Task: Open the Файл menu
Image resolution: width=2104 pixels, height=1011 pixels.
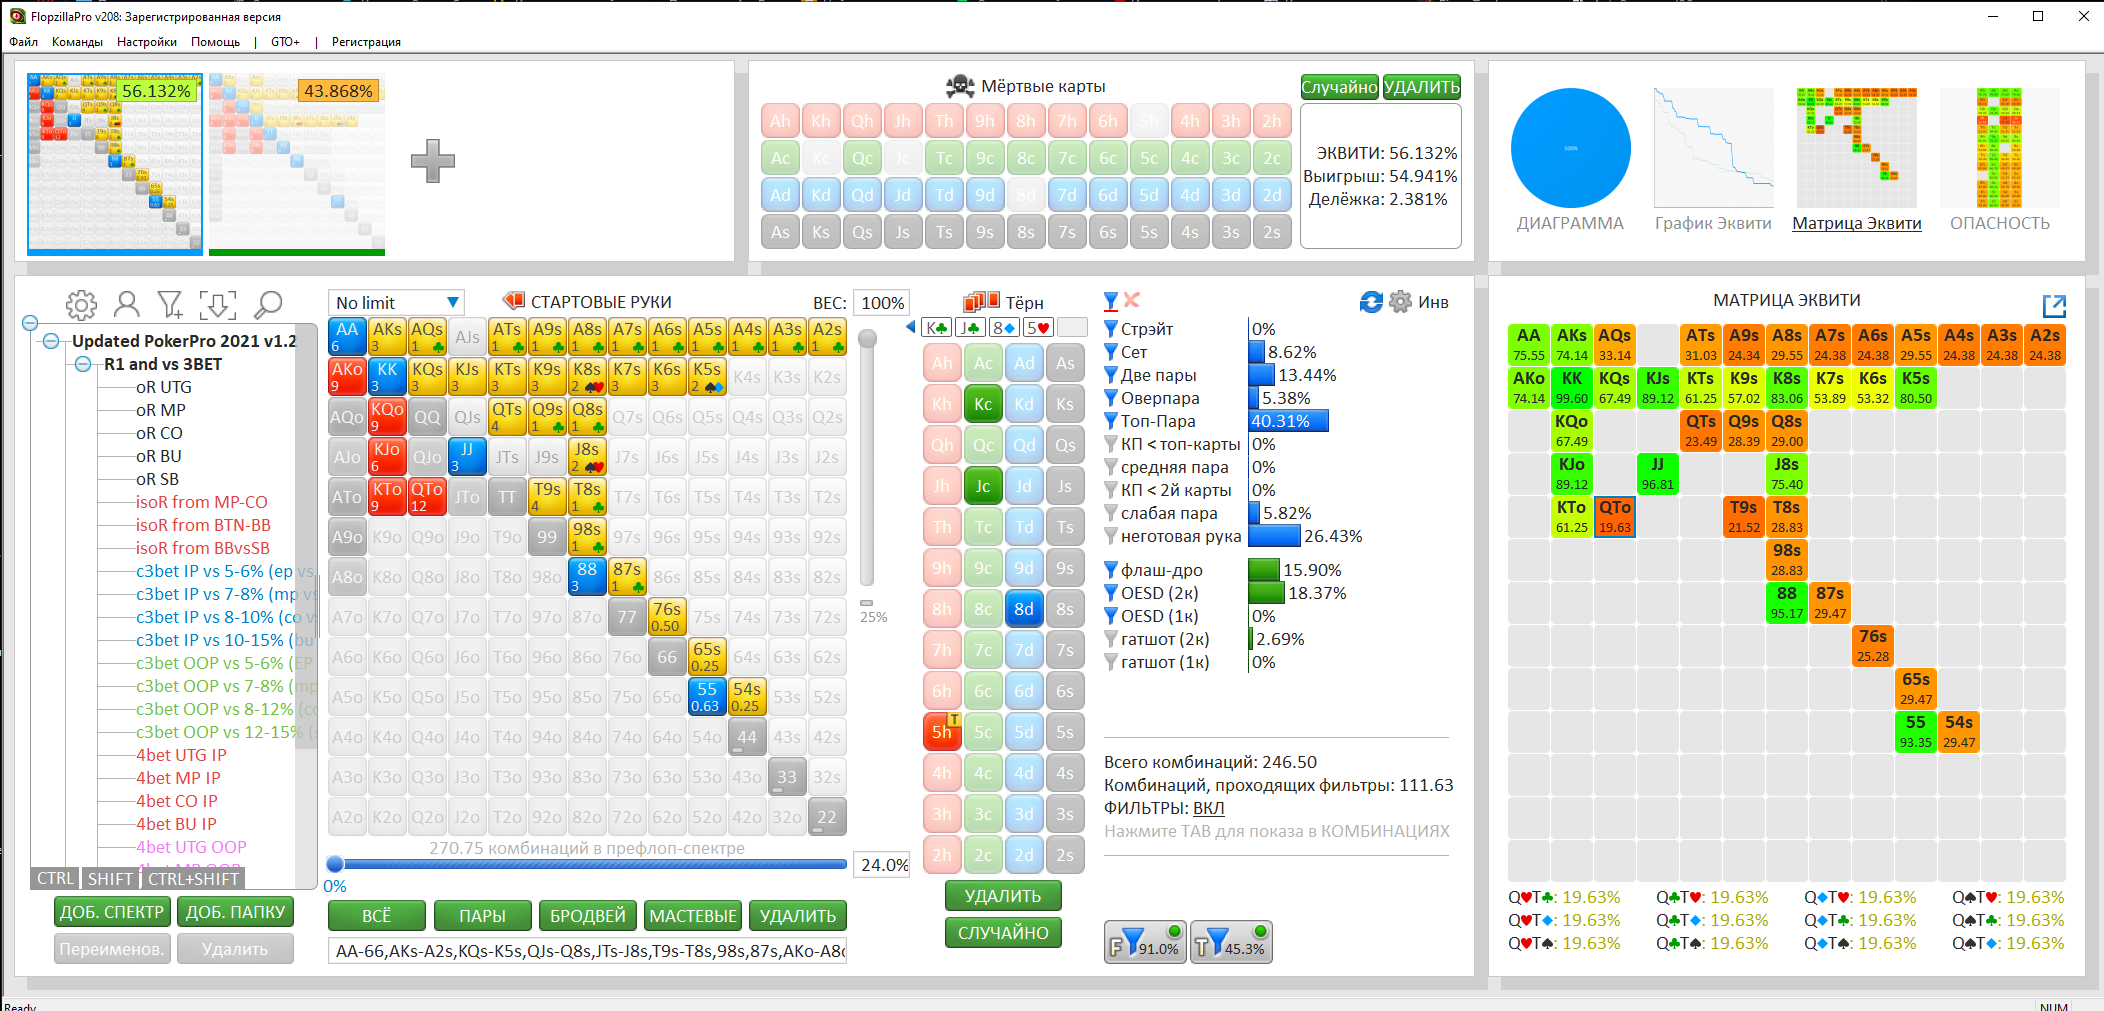Action: point(24,42)
